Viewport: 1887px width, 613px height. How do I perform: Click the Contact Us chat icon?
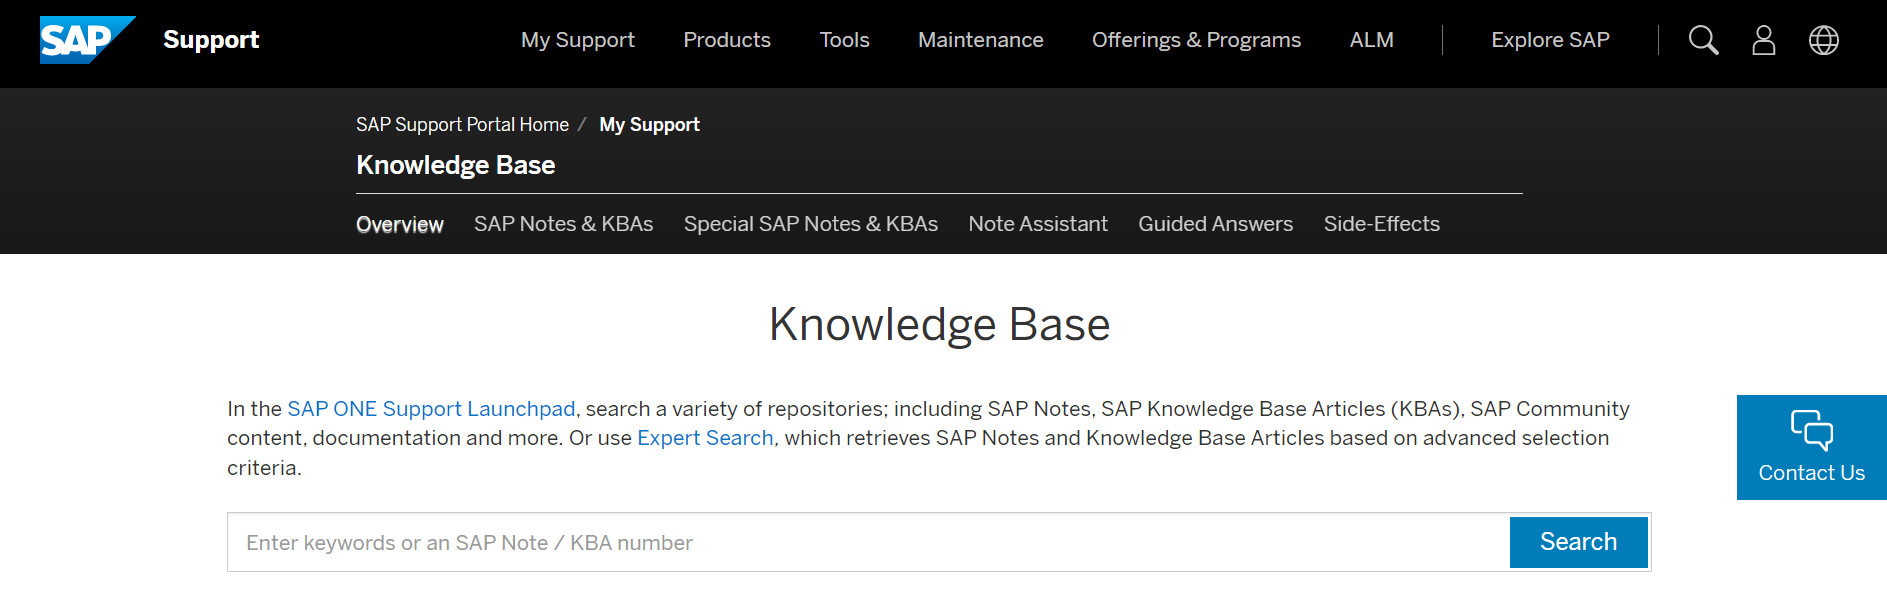tap(1811, 430)
